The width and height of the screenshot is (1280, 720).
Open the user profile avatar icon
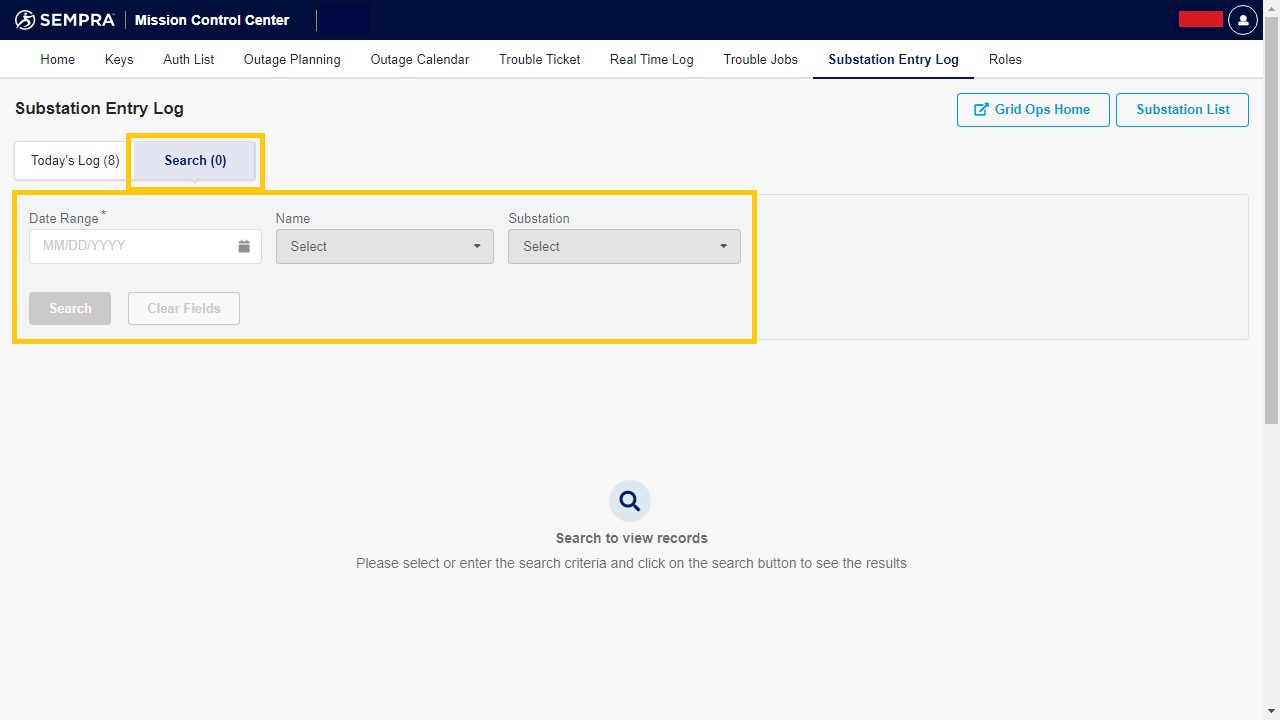pos(1242,20)
